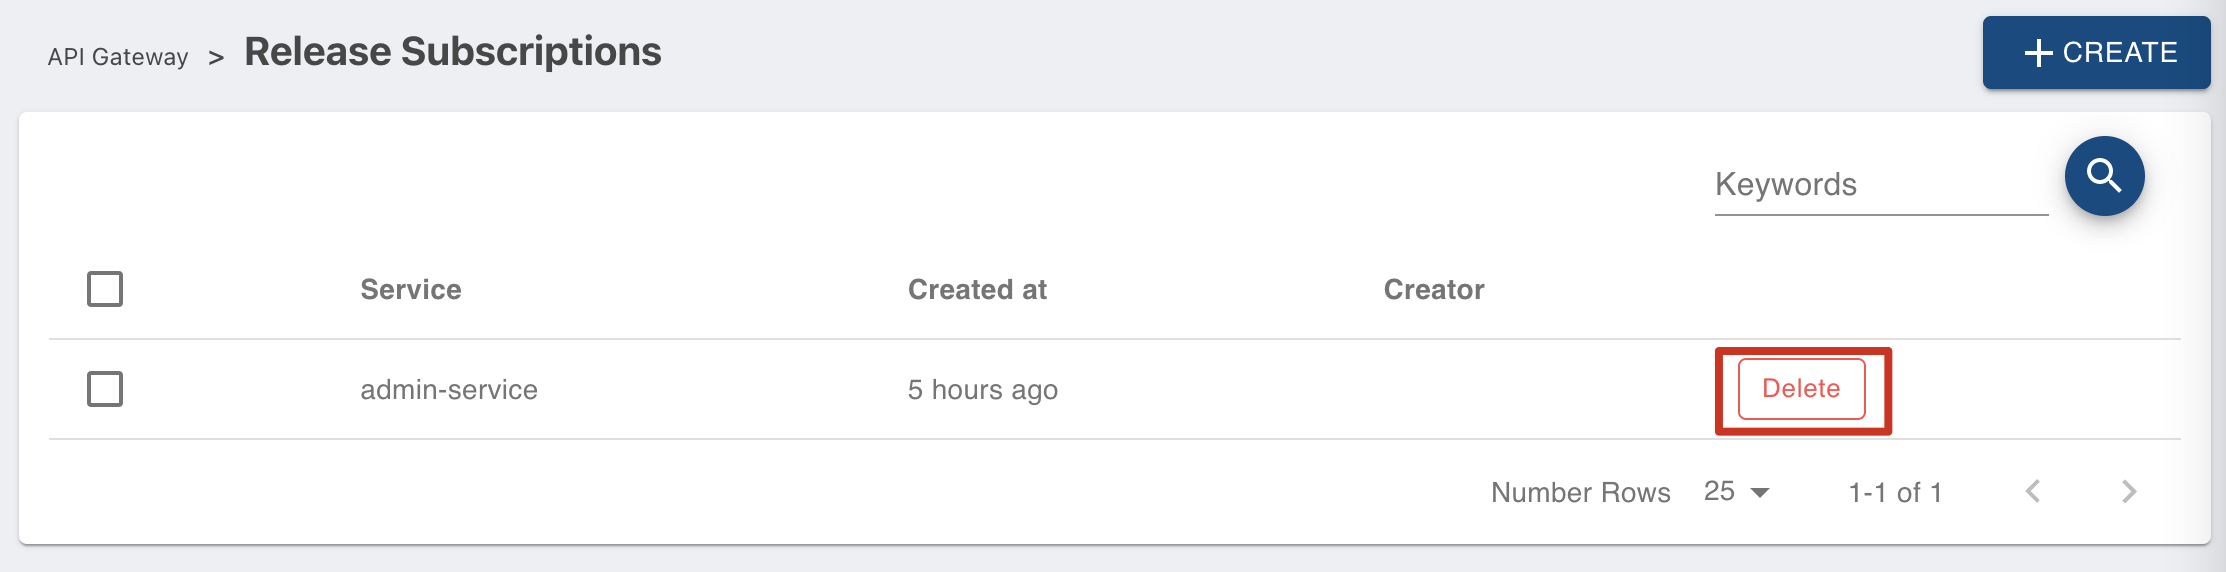This screenshot has width=2226, height=572.
Task: Click the plus icon on CREATE
Action: click(x=2038, y=53)
